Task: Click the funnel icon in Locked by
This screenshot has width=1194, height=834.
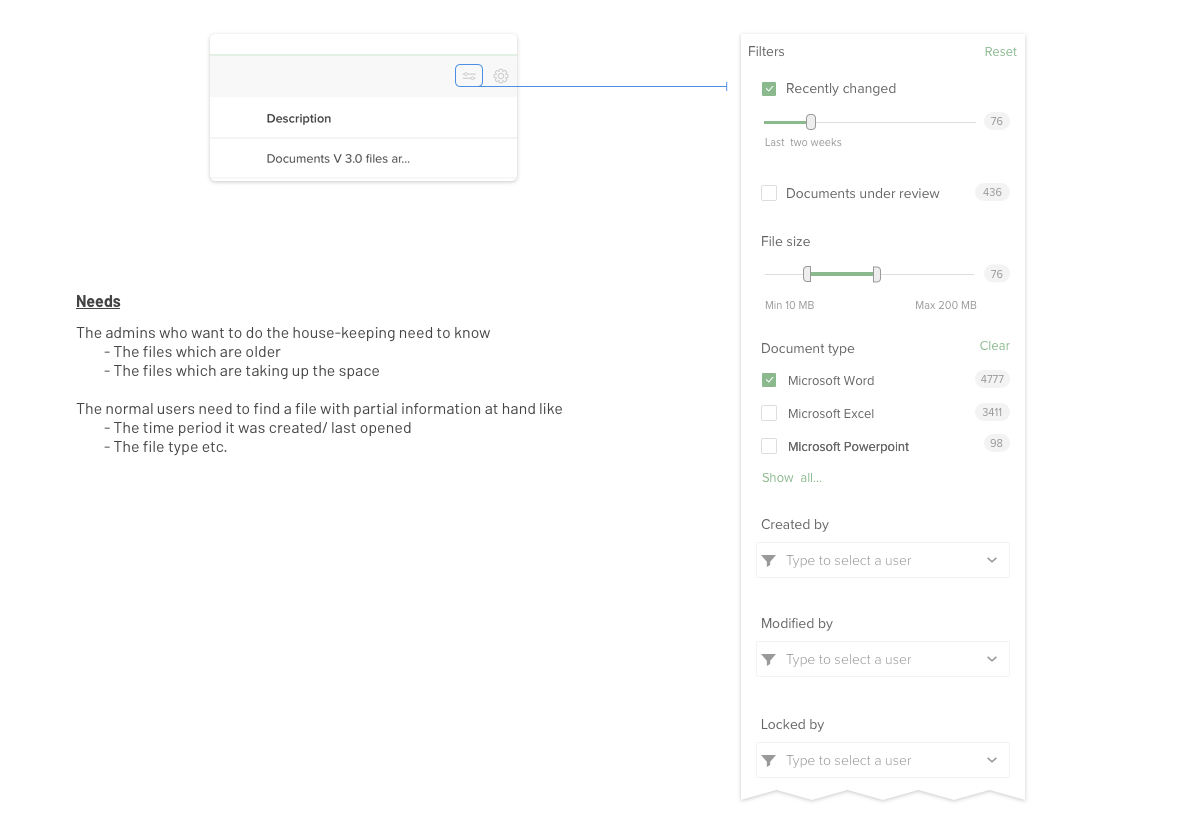Action: pos(769,761)
